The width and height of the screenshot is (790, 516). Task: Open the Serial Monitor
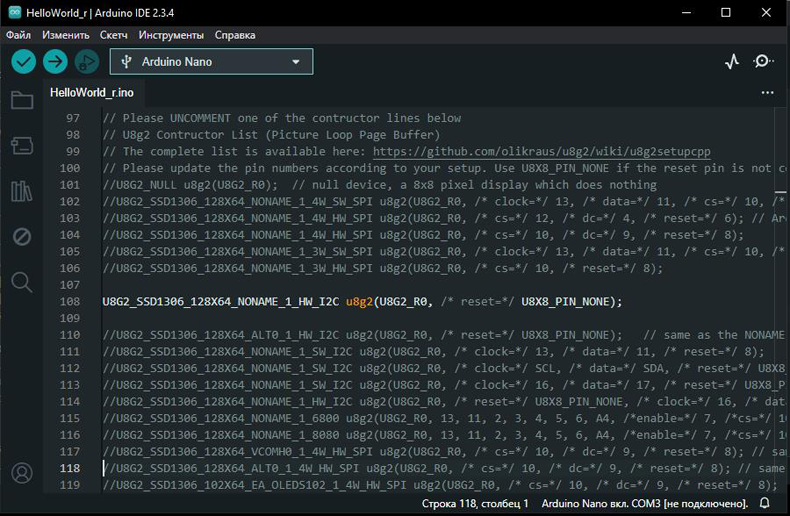click(763, 61)
